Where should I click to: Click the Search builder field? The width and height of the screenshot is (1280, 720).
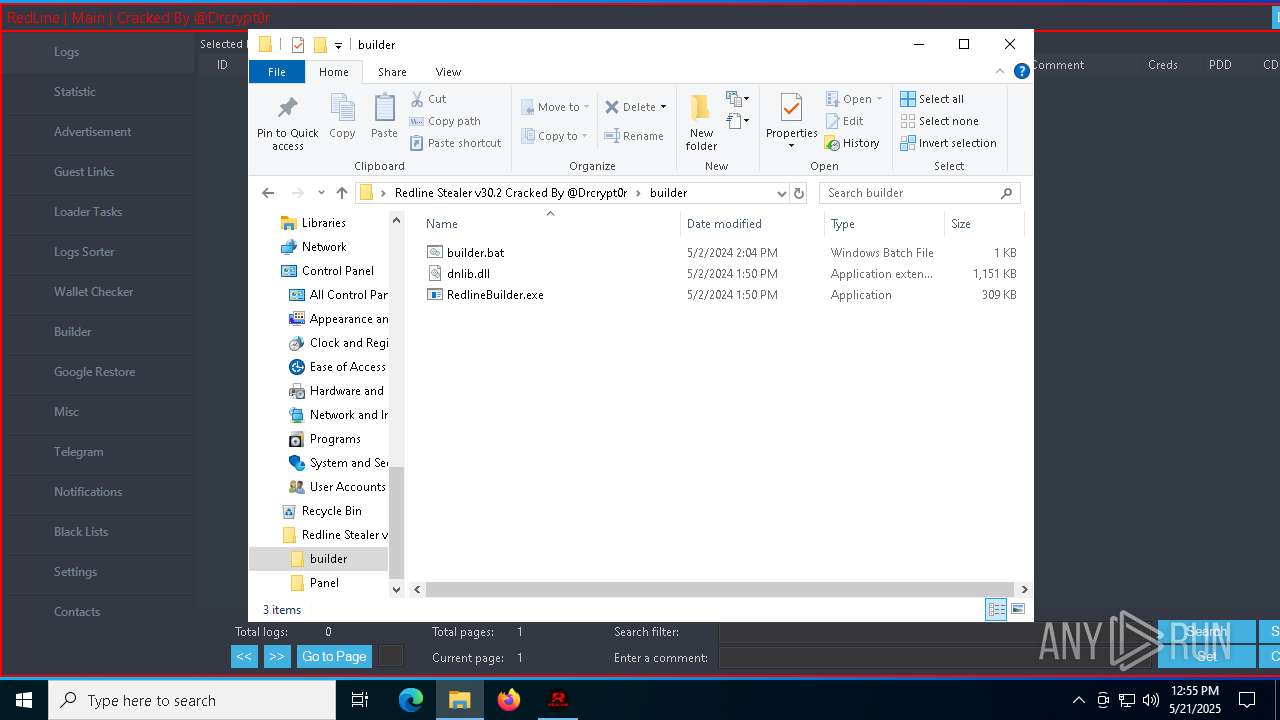(x=920, y=193)
